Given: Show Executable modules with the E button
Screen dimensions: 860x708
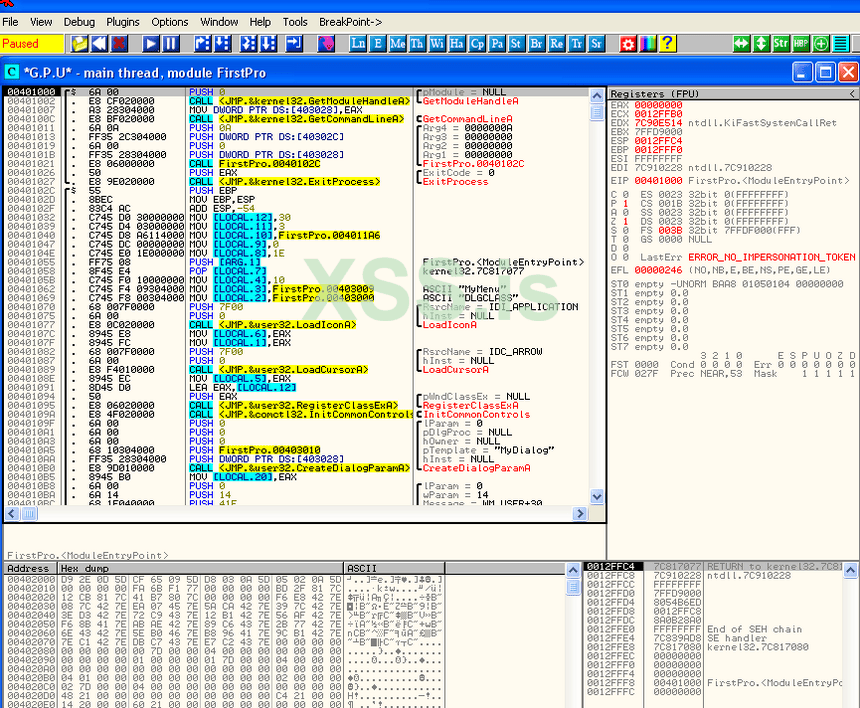Looking at the screenshot, I should [377, 44].
